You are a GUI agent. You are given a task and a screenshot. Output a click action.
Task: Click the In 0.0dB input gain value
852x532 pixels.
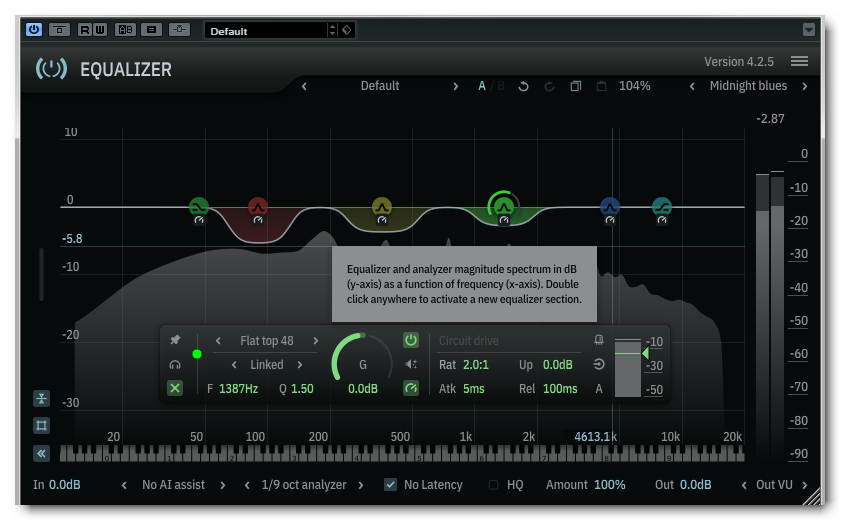click(x=65, y=485)
